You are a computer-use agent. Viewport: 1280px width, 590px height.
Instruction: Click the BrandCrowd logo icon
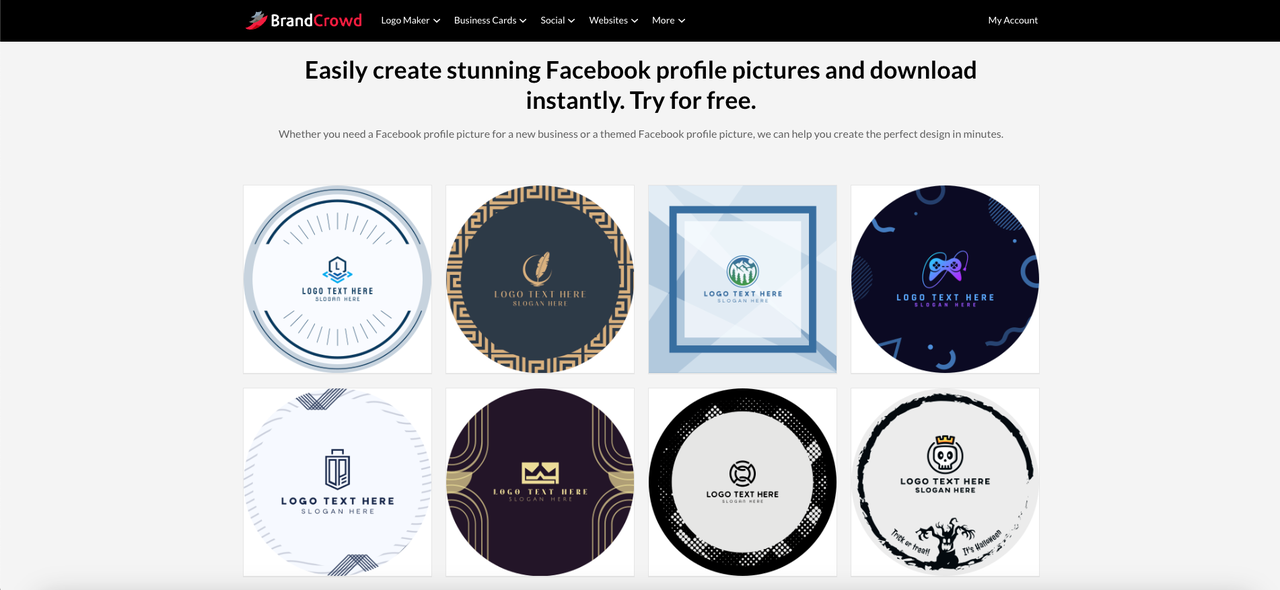256,20
